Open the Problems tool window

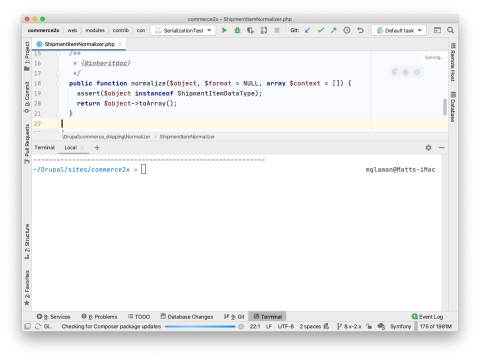tap(99, 316)
